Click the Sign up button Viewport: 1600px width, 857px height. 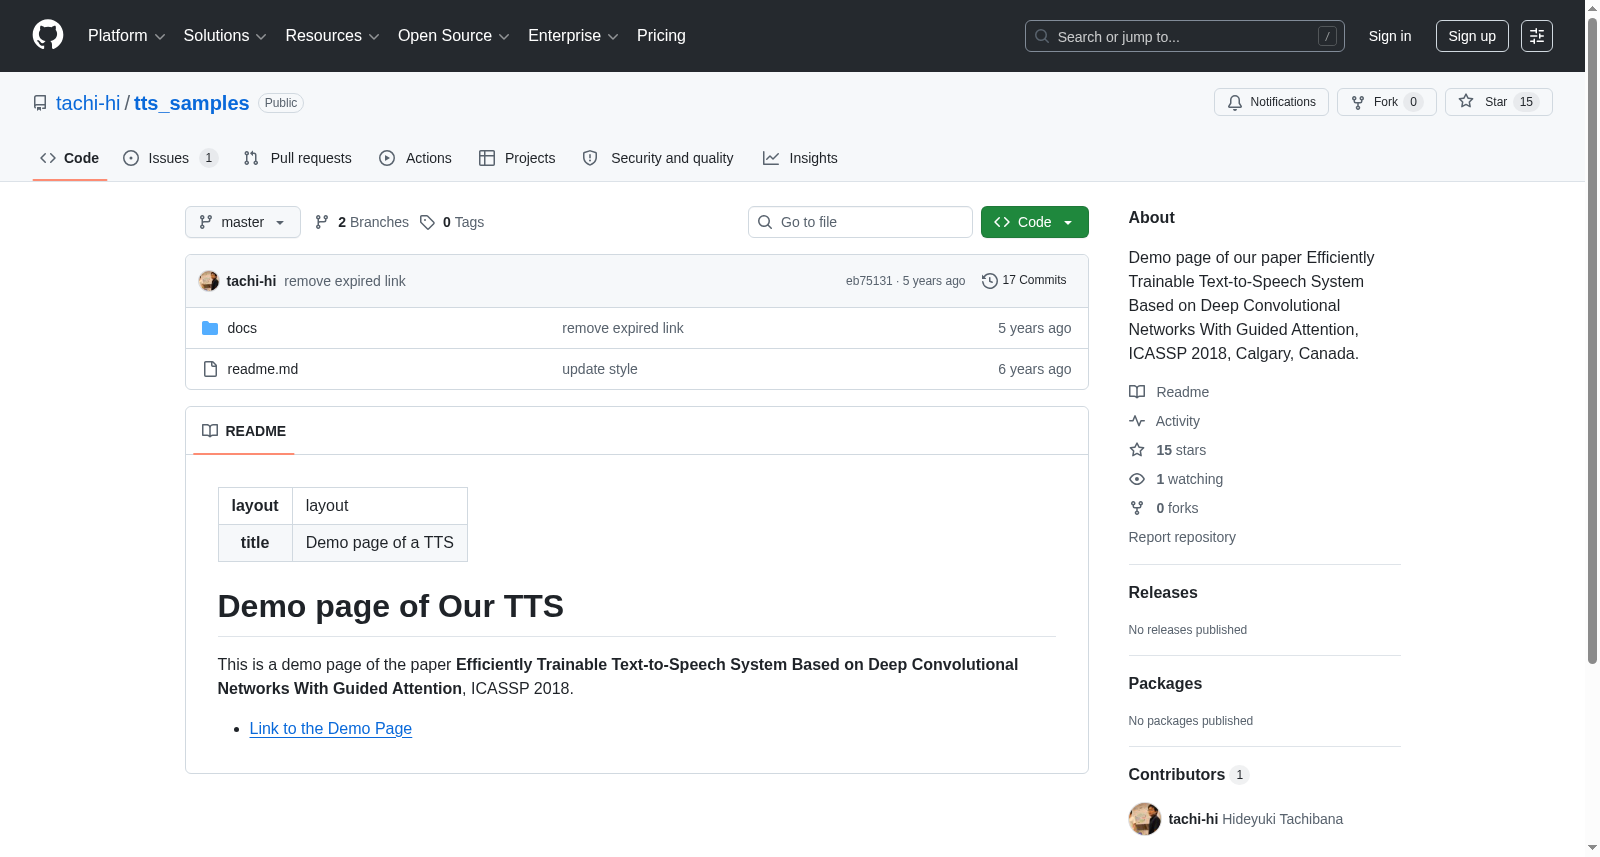(1472, 36)
